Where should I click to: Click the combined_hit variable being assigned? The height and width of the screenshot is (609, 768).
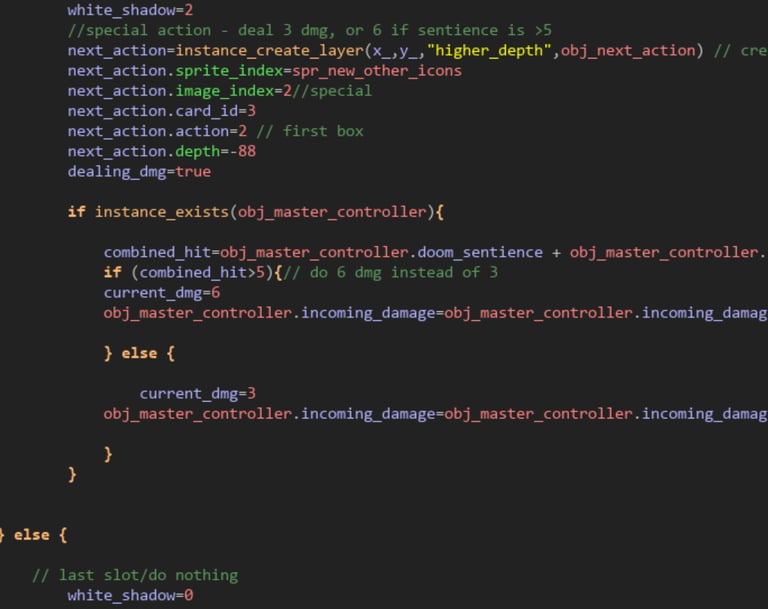[x=157, y=252]
